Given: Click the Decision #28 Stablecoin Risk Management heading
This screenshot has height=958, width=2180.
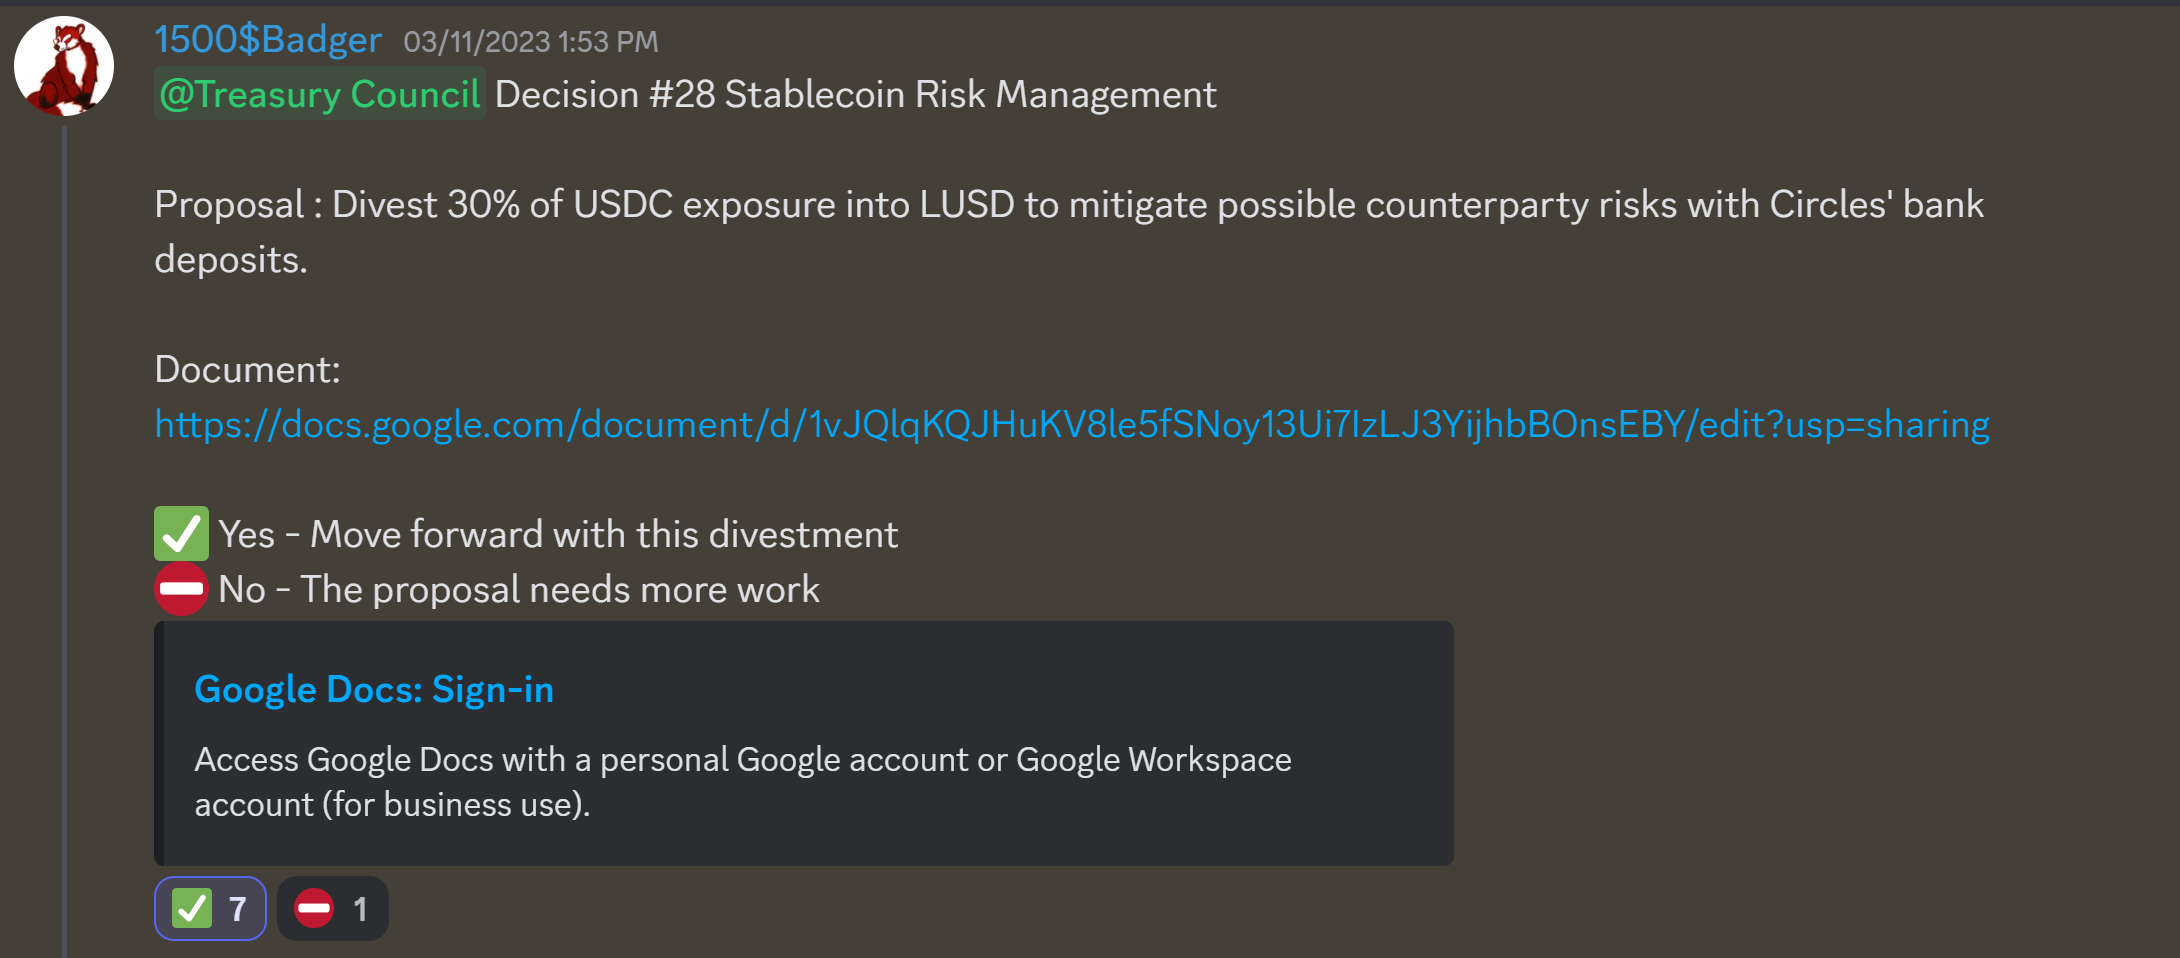Looking at the screenshot, I should [x=855, y=95].
